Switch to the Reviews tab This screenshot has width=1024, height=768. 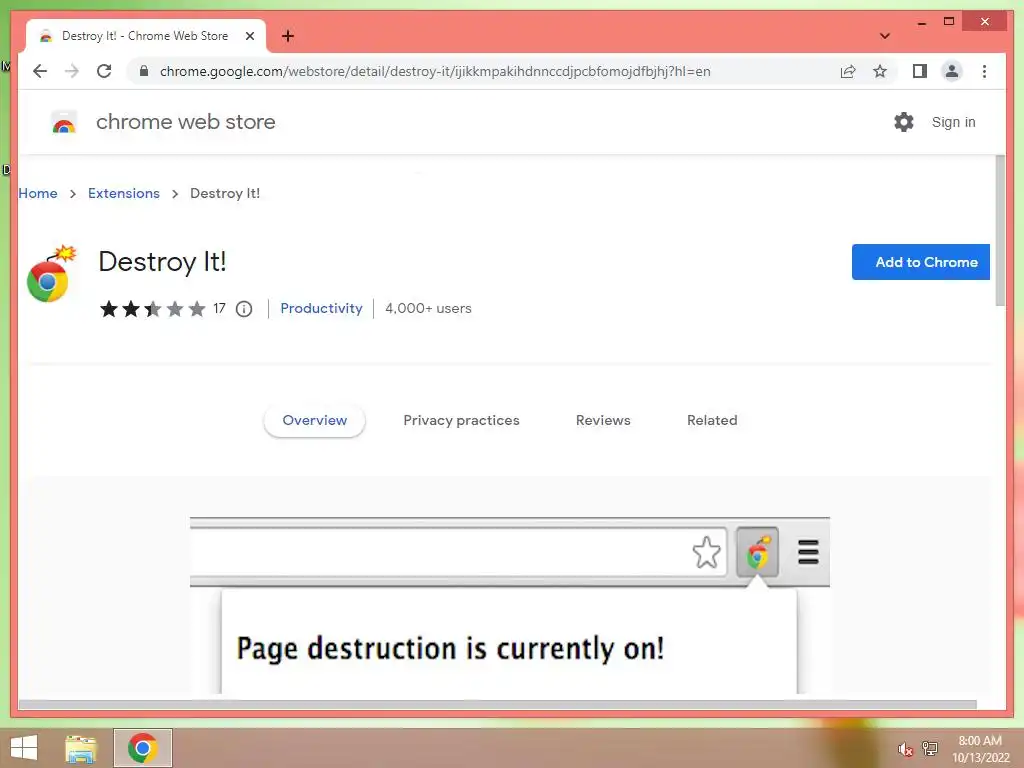(603, 420)
